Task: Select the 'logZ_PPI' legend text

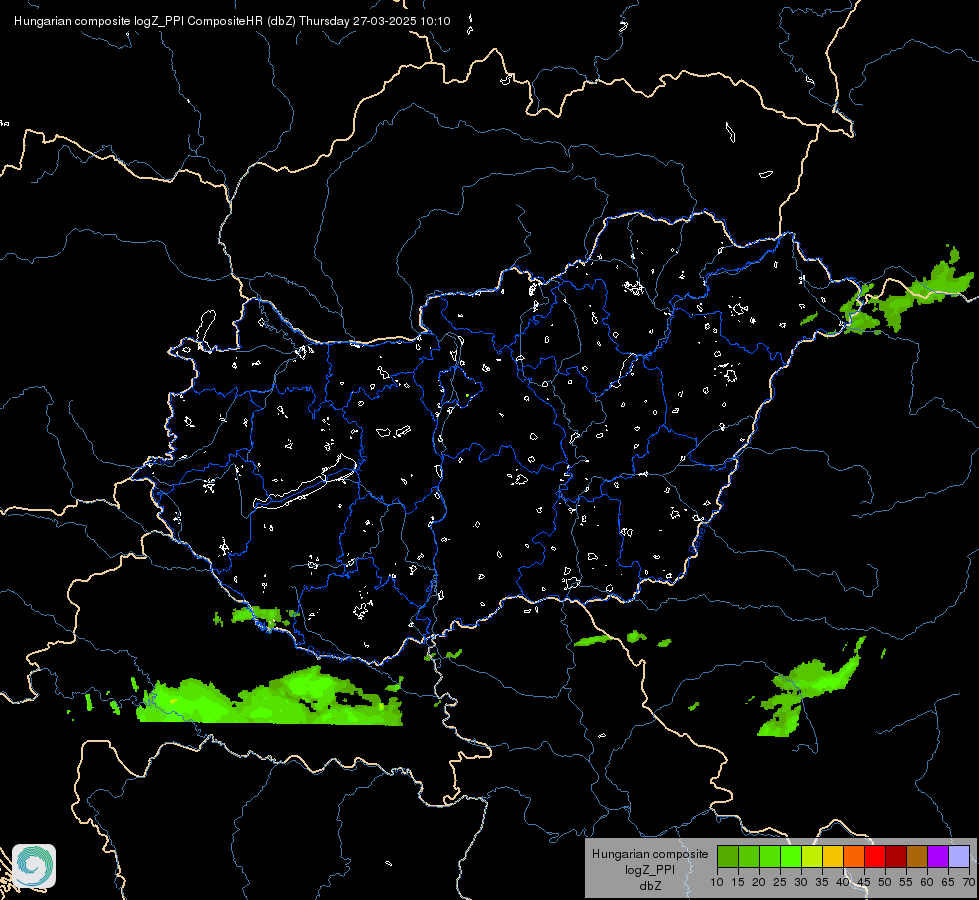Action: point(650,870)
